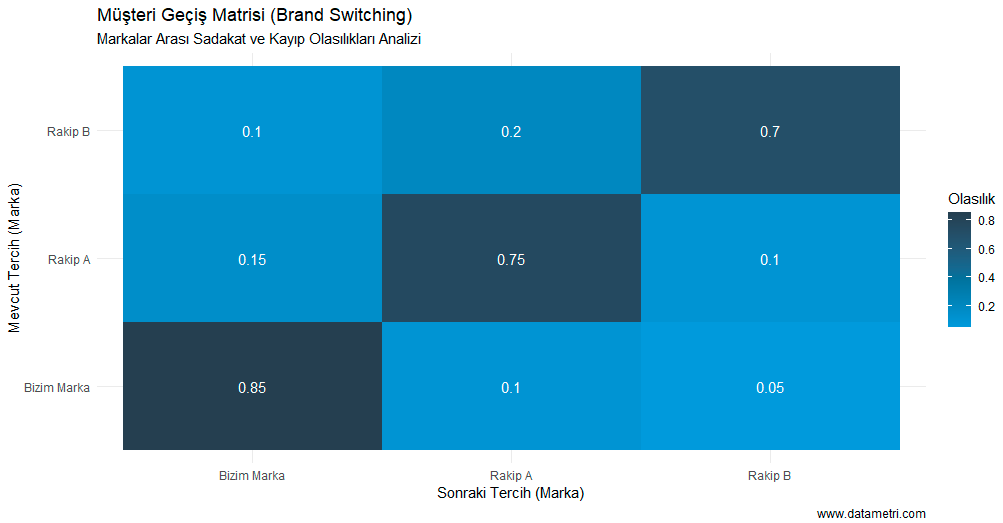
Task: Click the 0.2 heatmap cell
Action: point(511,131)
